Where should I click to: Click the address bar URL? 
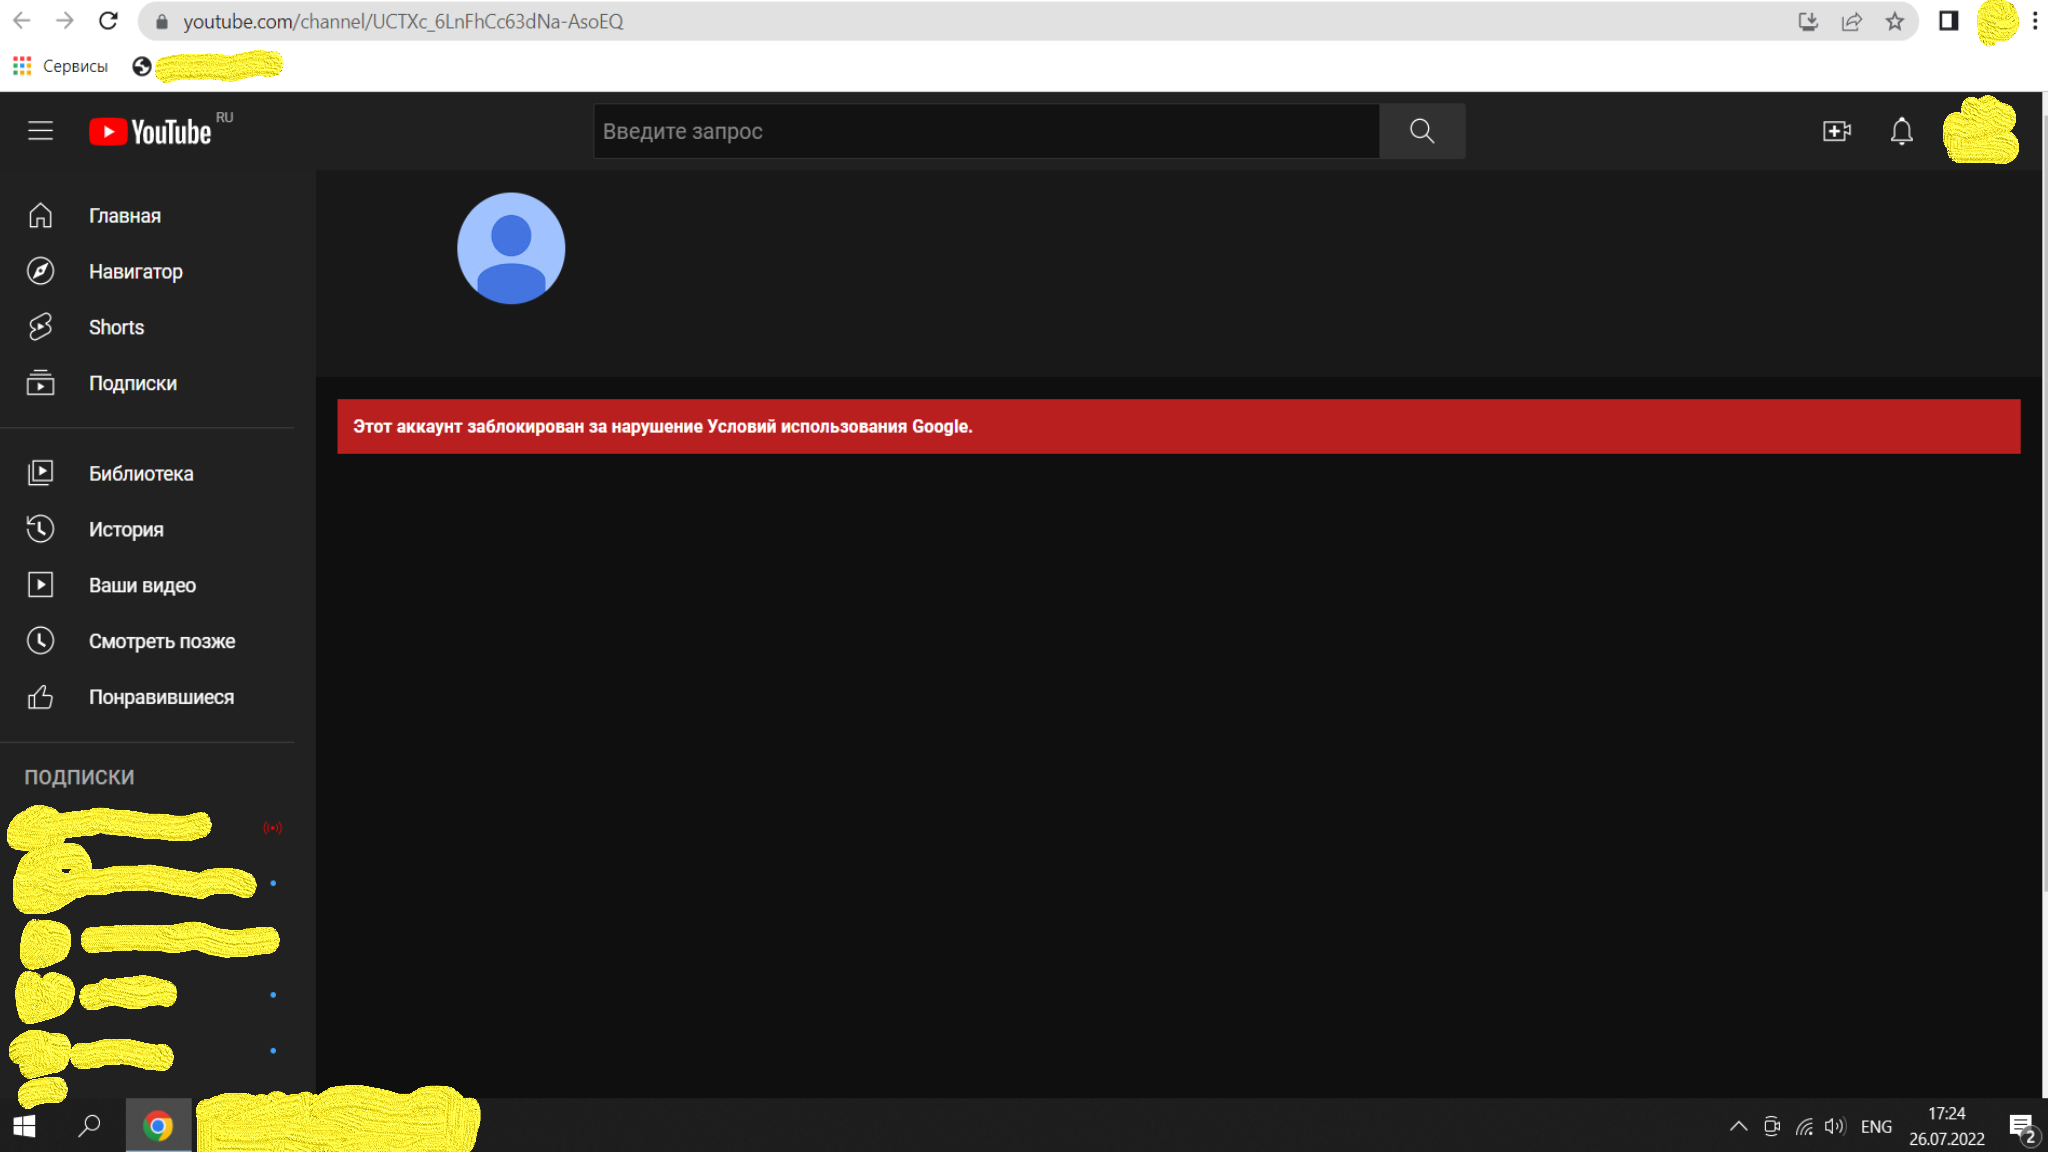pos(403,22)
